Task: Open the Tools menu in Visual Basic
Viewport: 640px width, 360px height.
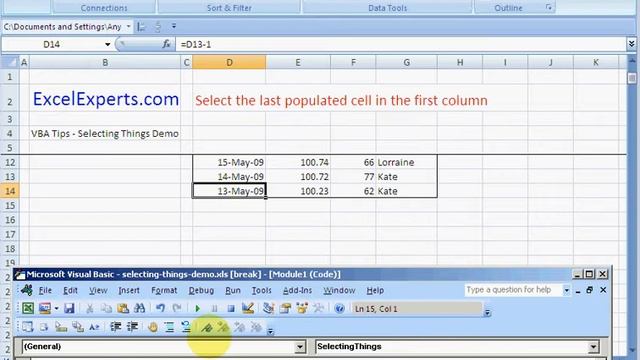Action: pos(261,290)
